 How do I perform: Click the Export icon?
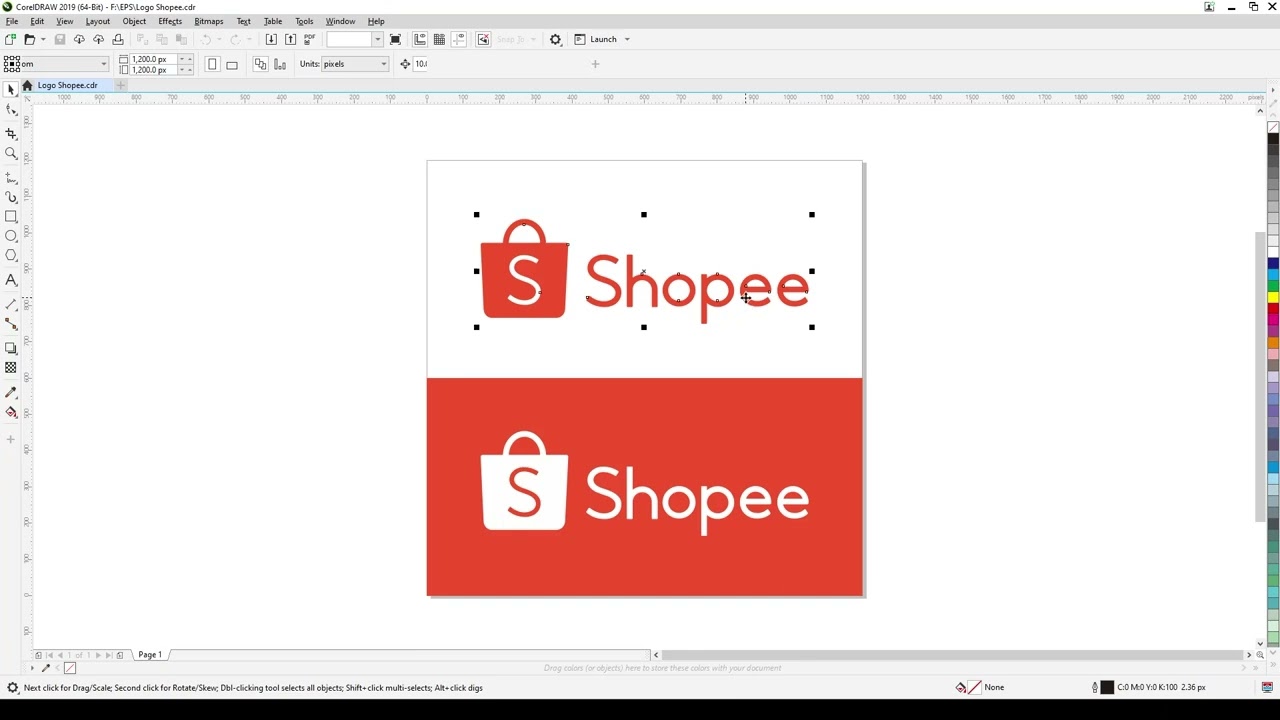(291, 39)
